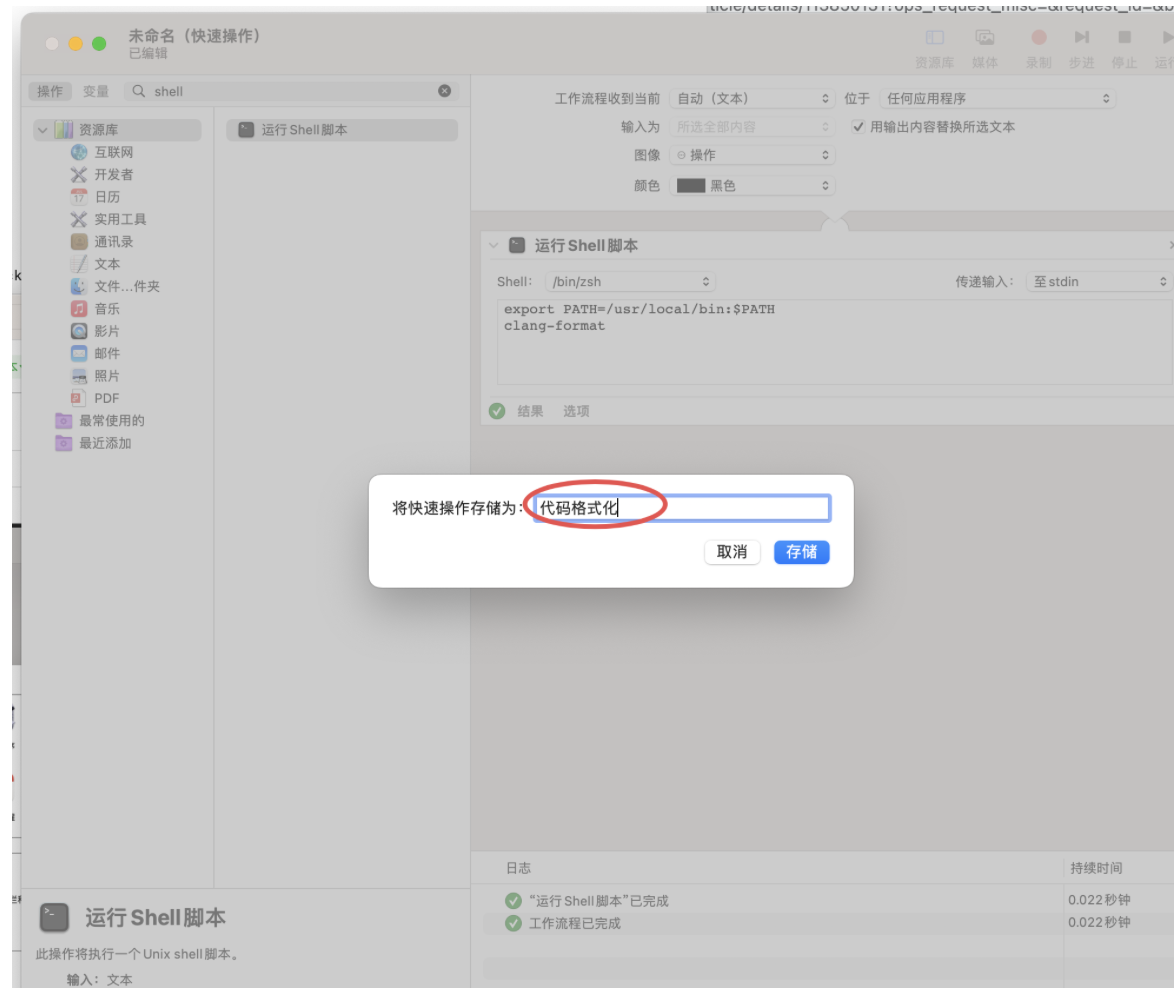Open the 选项 tab of the action
The width and height of the screenshot is (1176, 988).
pyautogui.click(x=576, y=411)
